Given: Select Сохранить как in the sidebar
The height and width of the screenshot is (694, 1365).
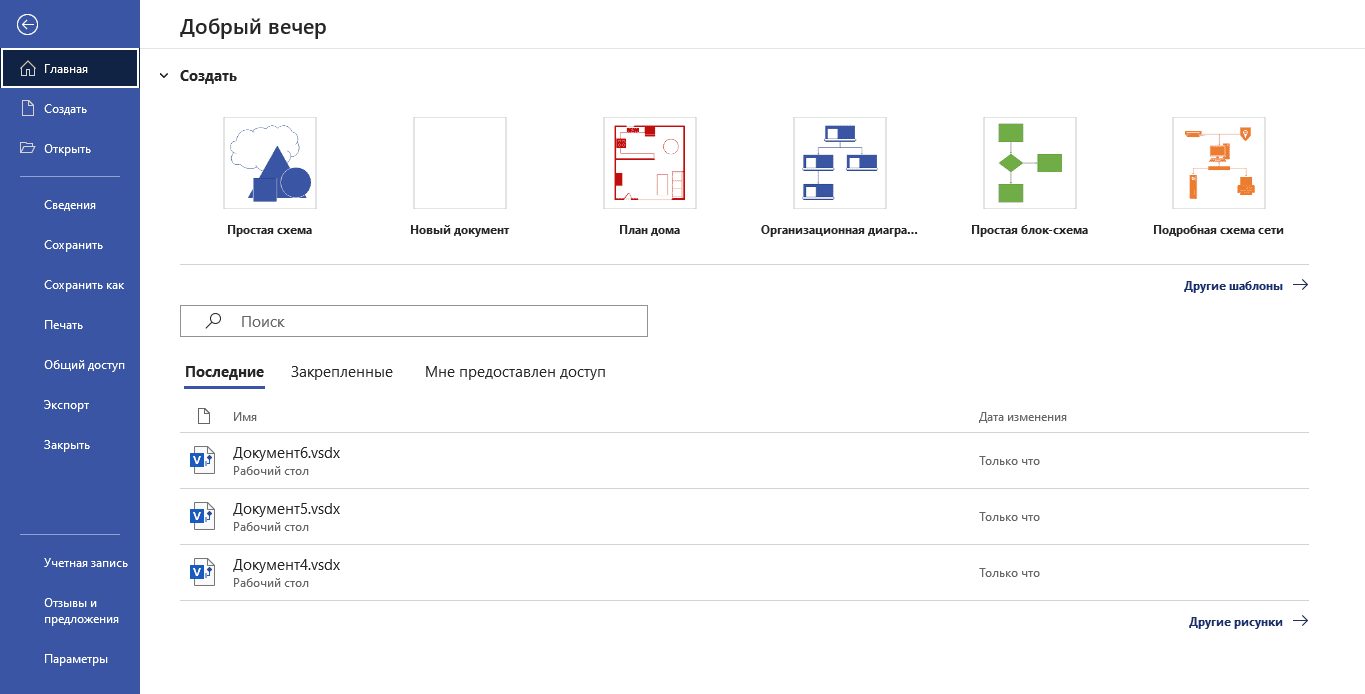Looking at the screenshot, I should point(84,285).
